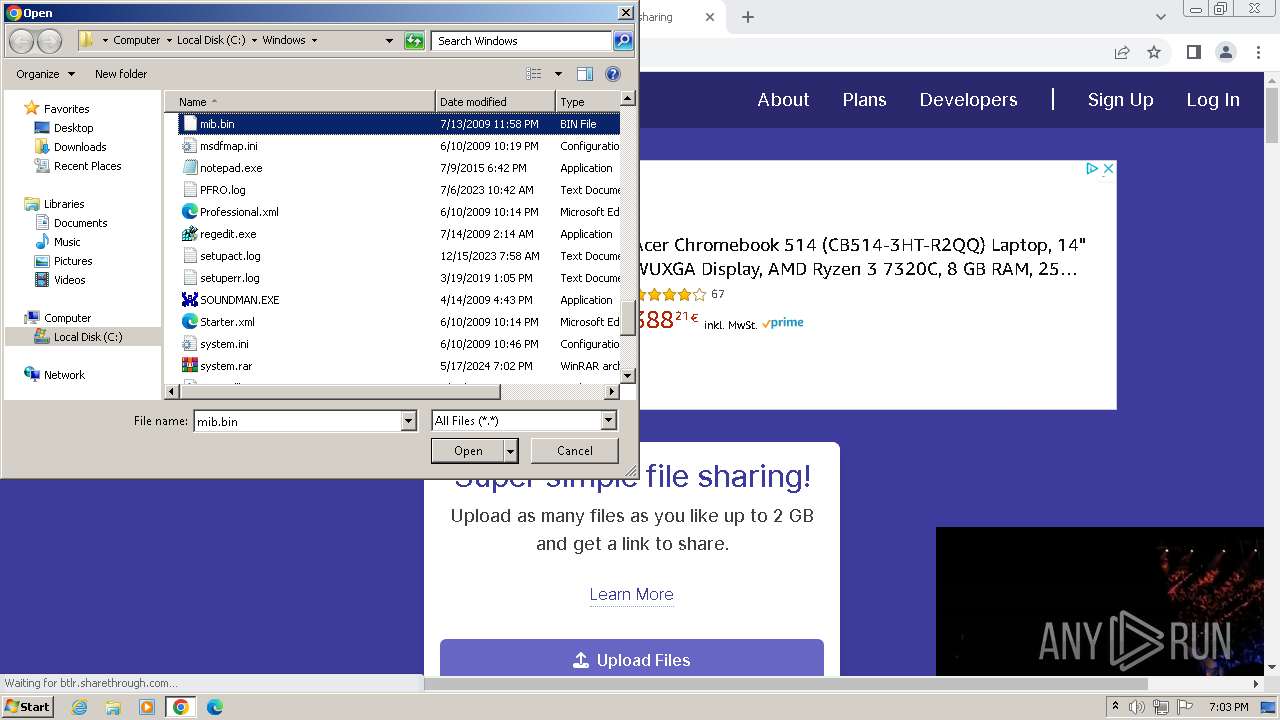Click the change view icon in dialog toolbar

point(534,74)
